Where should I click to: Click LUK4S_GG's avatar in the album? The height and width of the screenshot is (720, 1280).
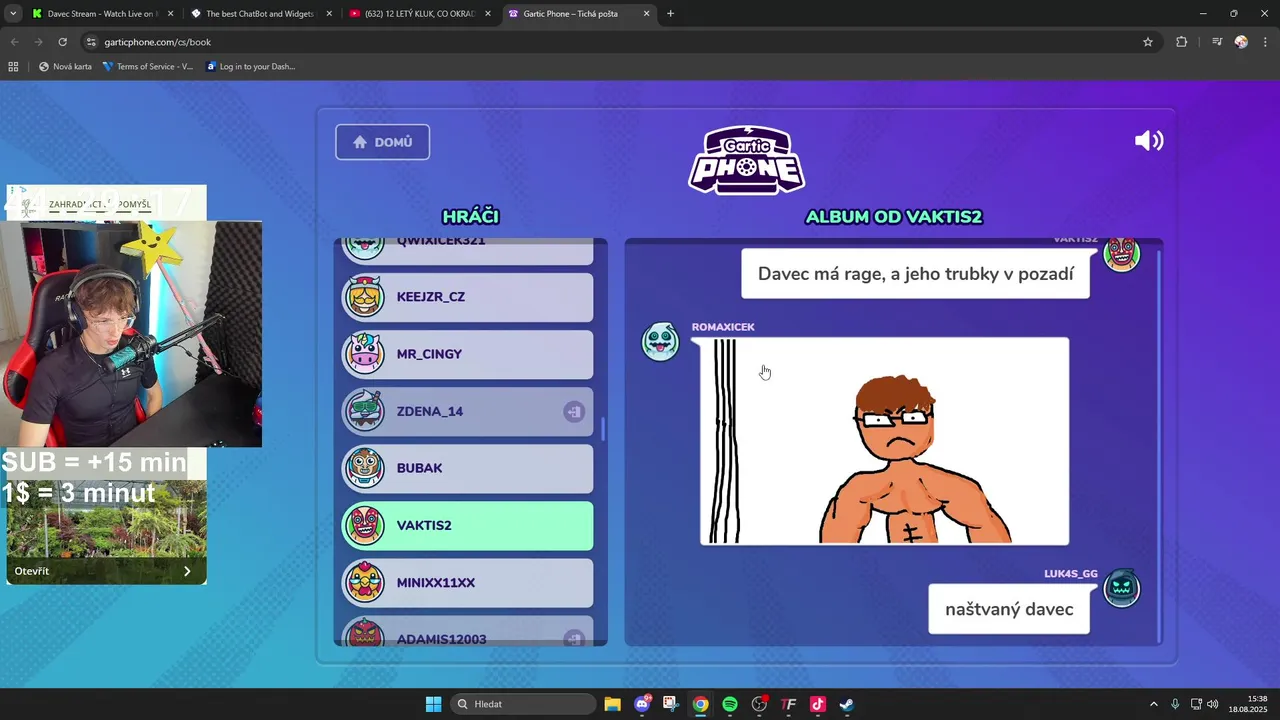click(x=1121, y=588)
